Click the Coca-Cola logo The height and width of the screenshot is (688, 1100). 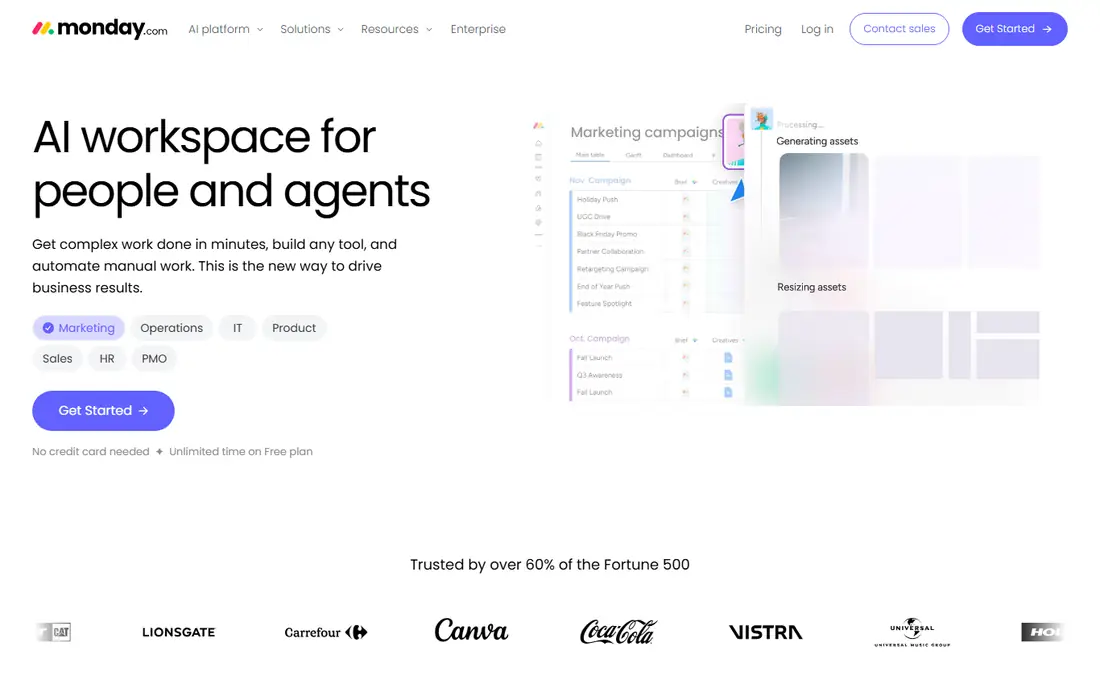[x=617, y=631]
